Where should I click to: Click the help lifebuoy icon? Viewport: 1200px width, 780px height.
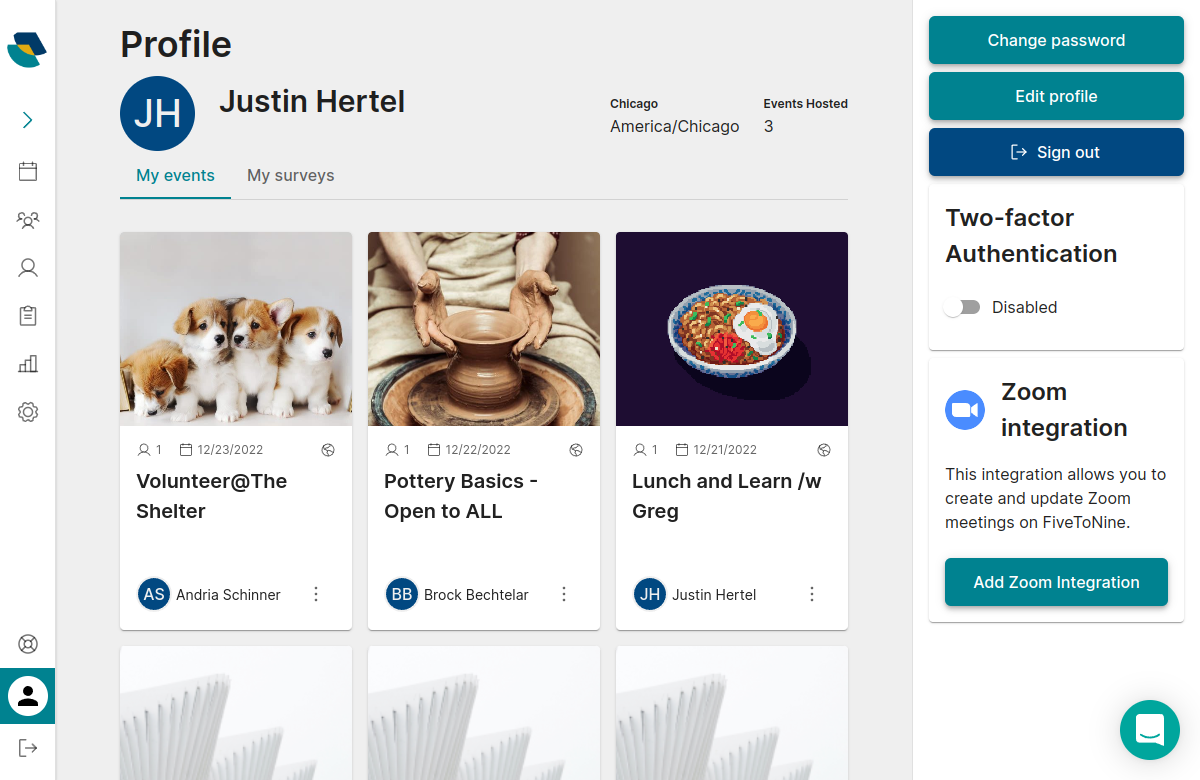[x=28, y=644]
